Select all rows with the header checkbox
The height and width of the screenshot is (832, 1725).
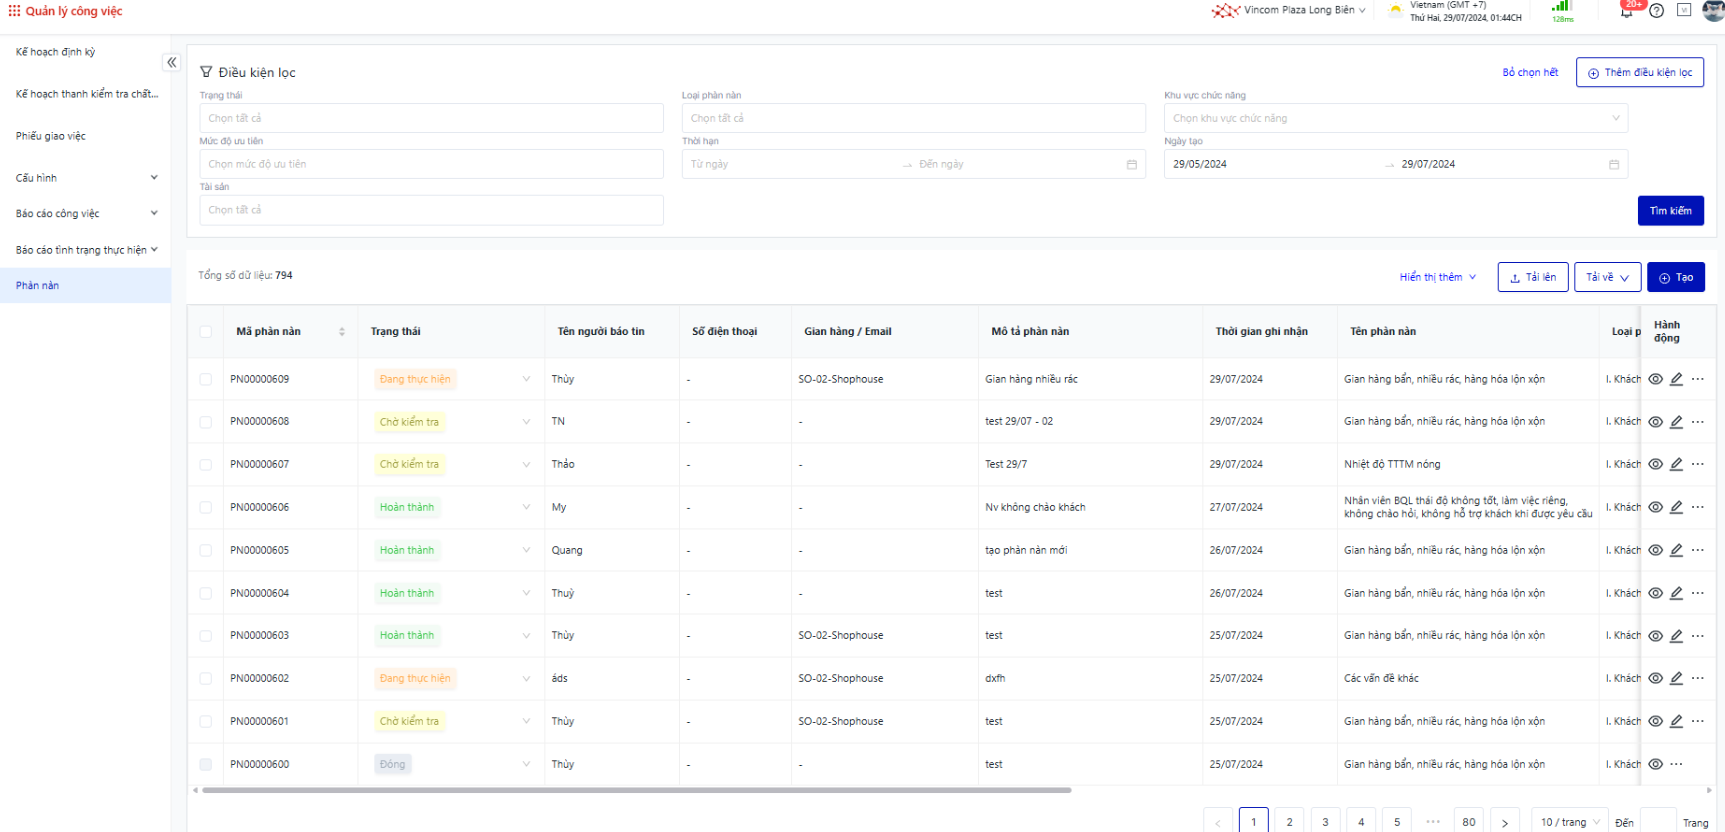pos(206,332)
